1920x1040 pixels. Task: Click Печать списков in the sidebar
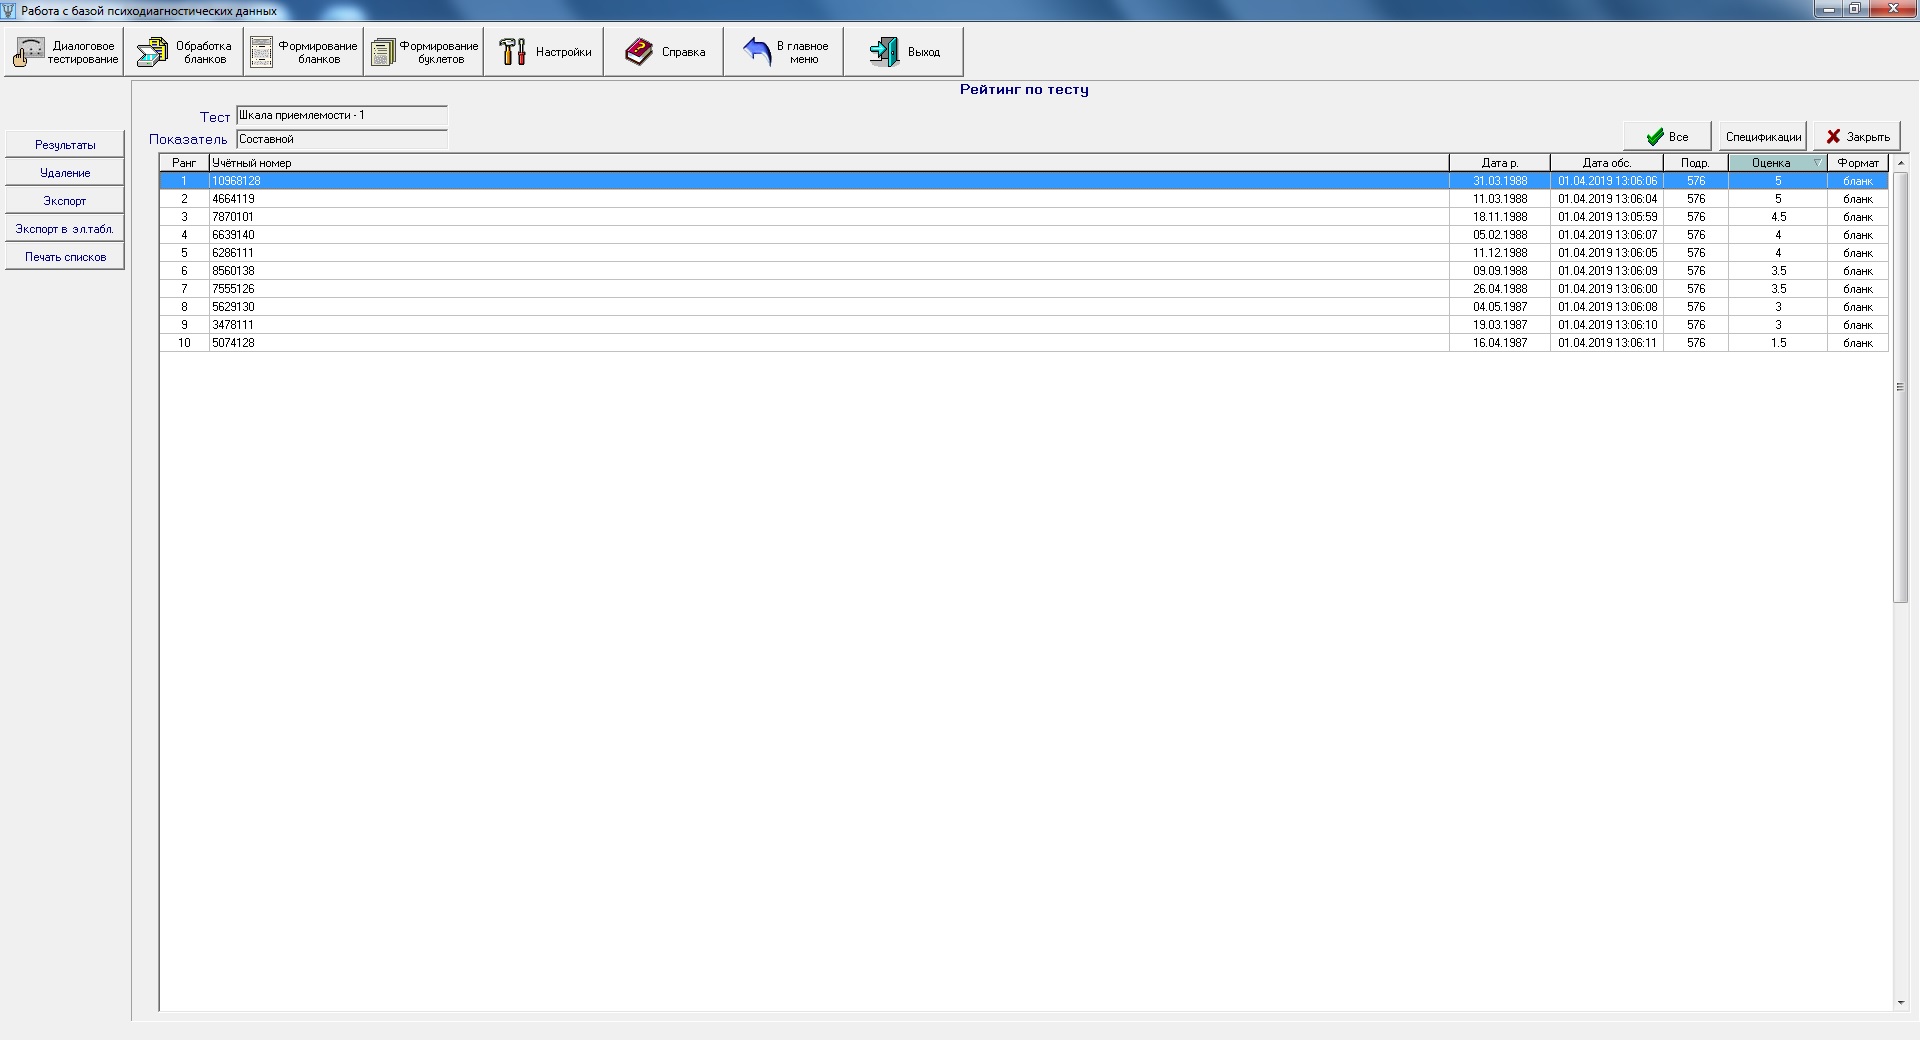(65, 257)
